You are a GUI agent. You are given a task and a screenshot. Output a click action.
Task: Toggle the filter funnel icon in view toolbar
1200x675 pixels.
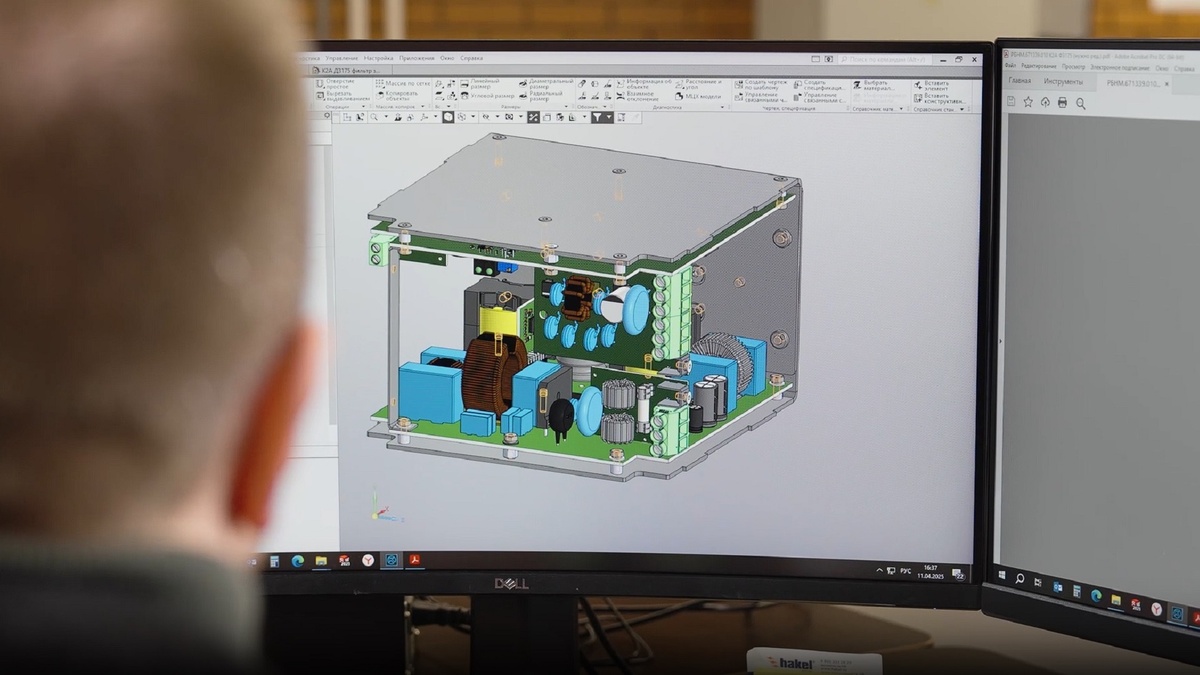click(596, 117)
